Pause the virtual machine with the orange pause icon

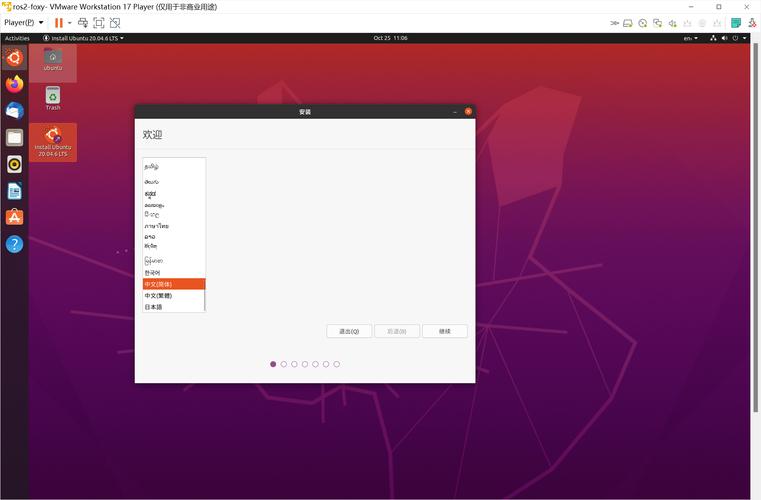click(x=59, y=23)
